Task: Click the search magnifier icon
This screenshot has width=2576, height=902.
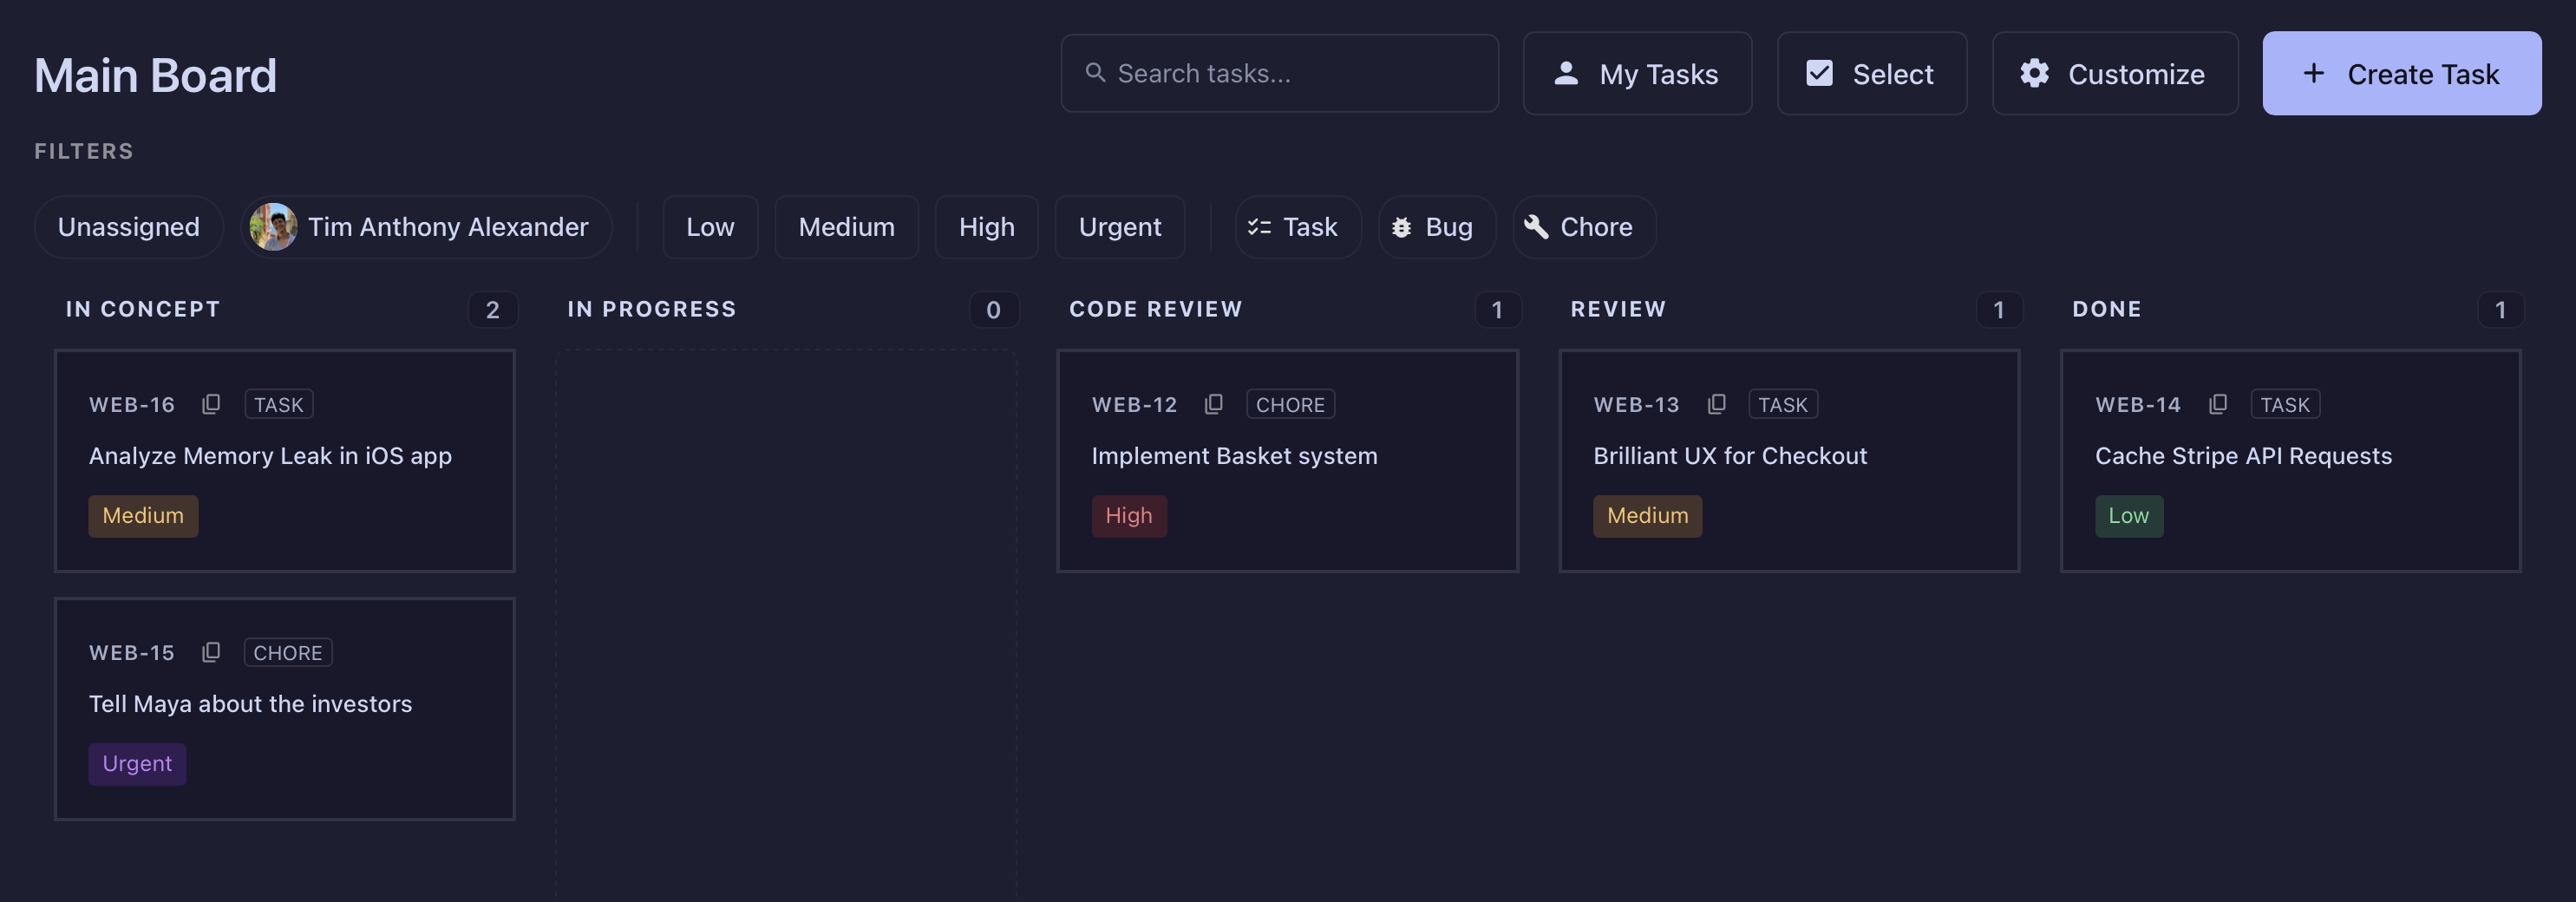Action: tap(1095, 73)
